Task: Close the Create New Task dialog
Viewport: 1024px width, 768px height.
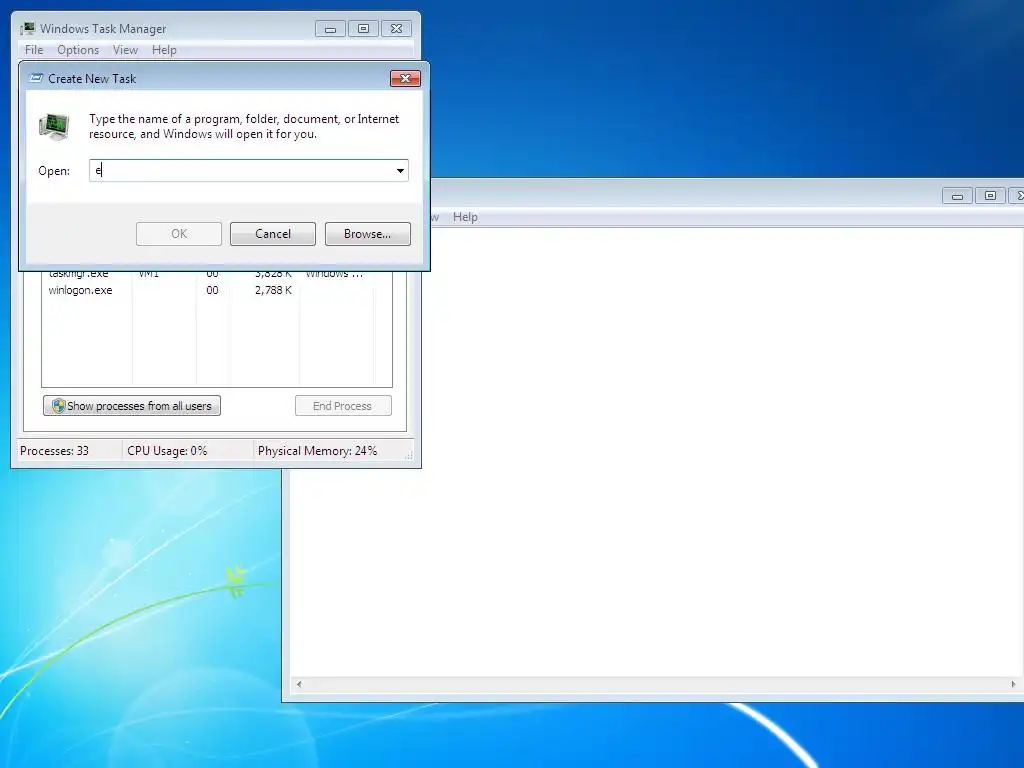Action: coord(405,78)
